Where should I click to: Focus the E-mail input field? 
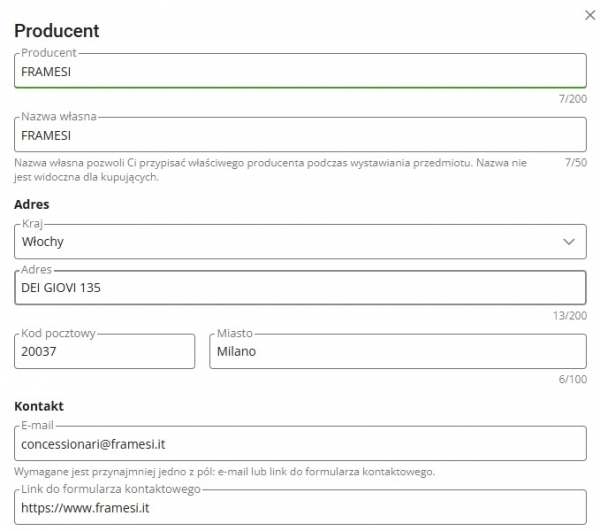(x=300, y=444)
